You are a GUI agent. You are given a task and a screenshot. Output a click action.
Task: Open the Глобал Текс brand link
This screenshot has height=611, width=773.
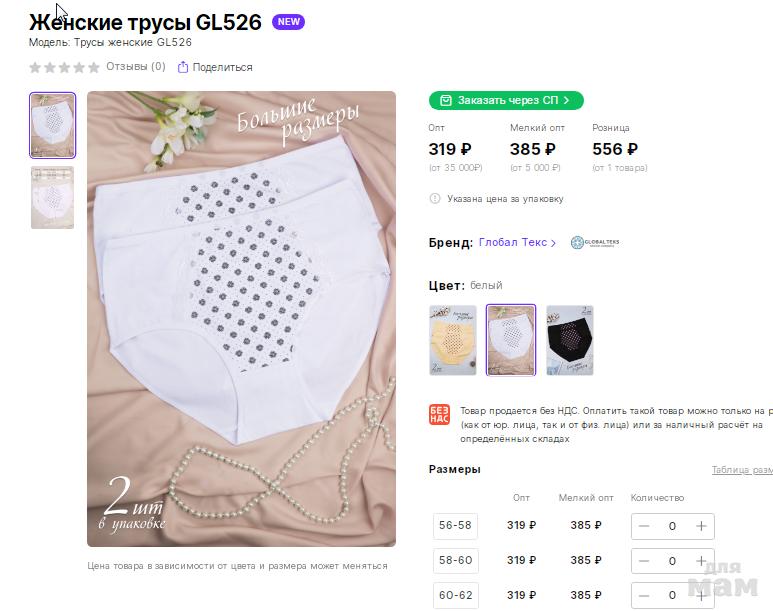513,243
